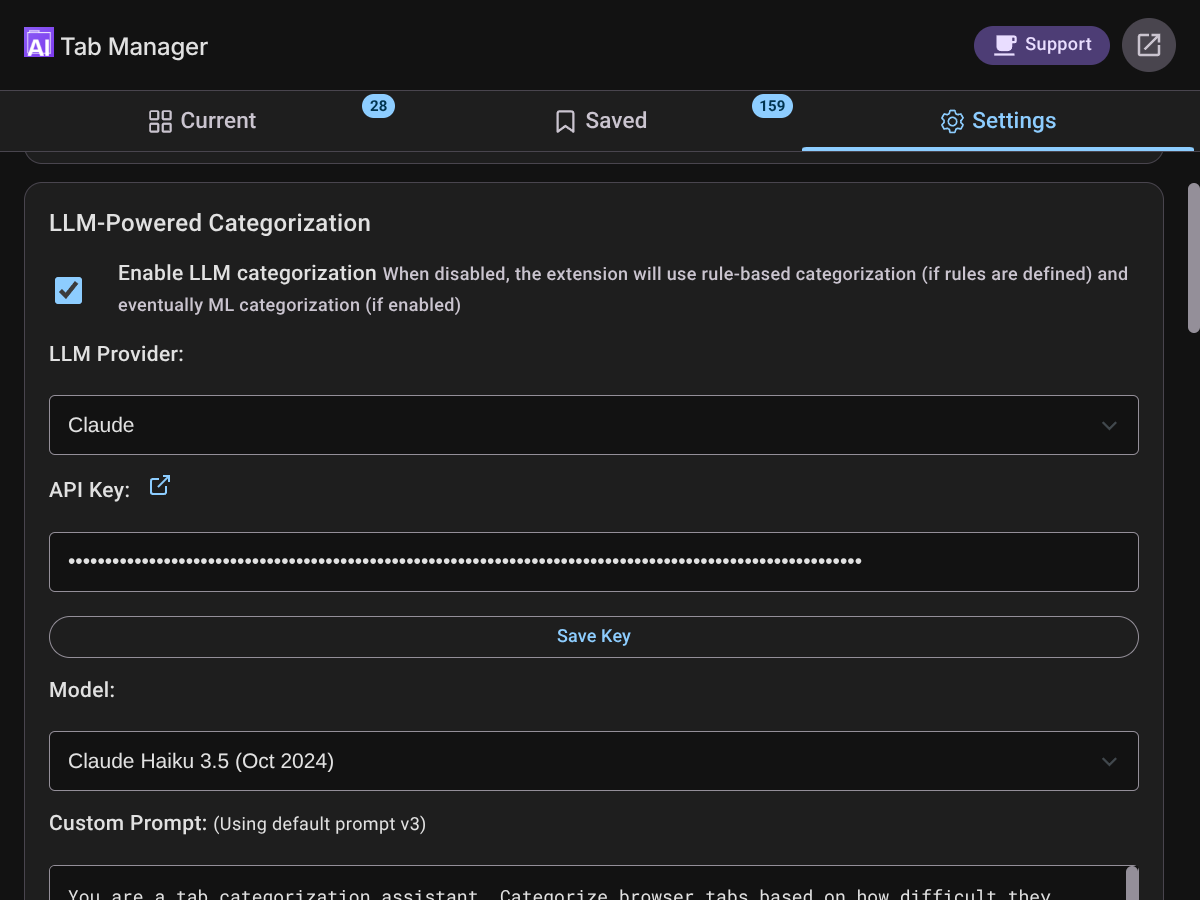Click the 'Enable LLM categorization' label text
Screen dimensions: 1200x900
(247, 273)
